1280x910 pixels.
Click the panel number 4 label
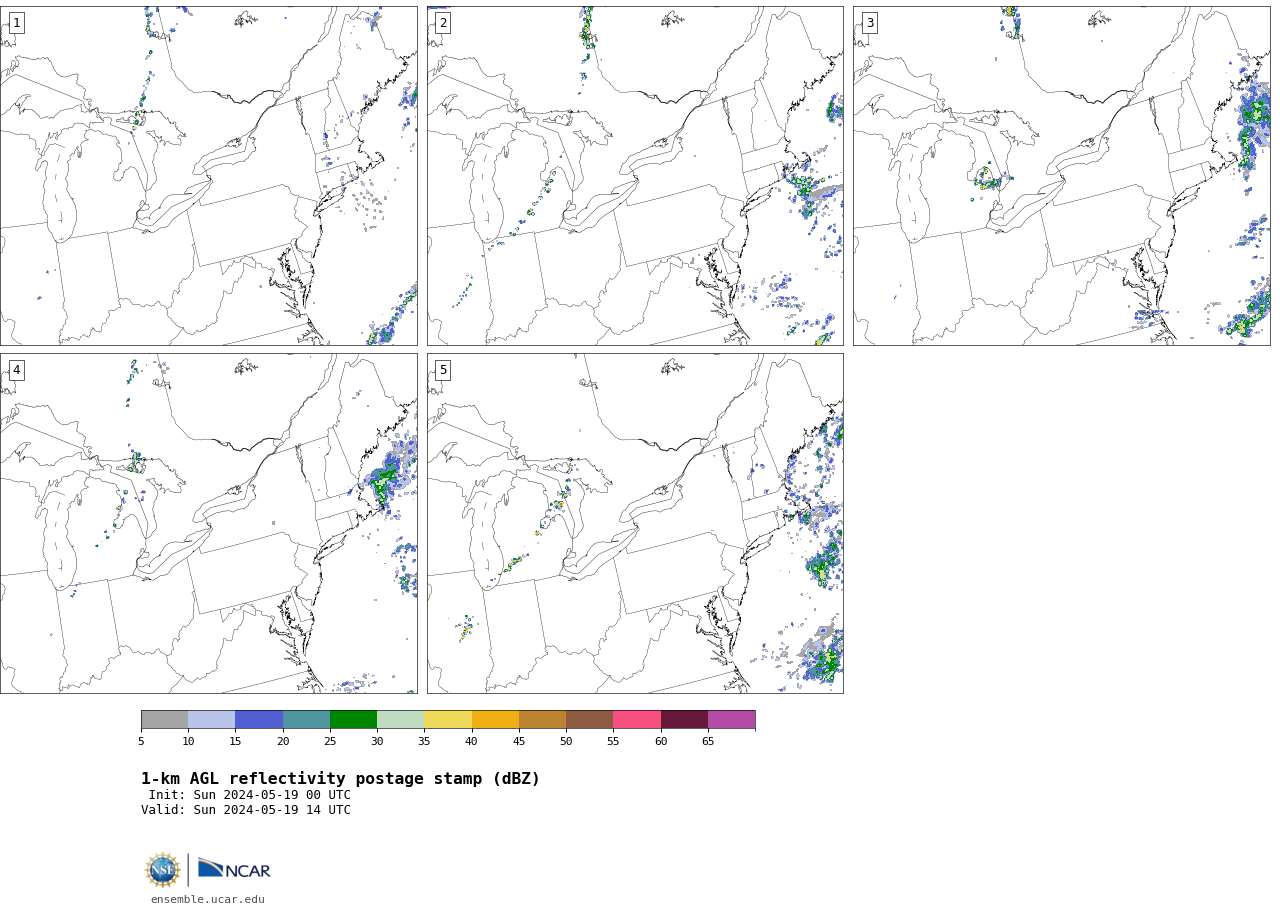[x=16, y=370]
